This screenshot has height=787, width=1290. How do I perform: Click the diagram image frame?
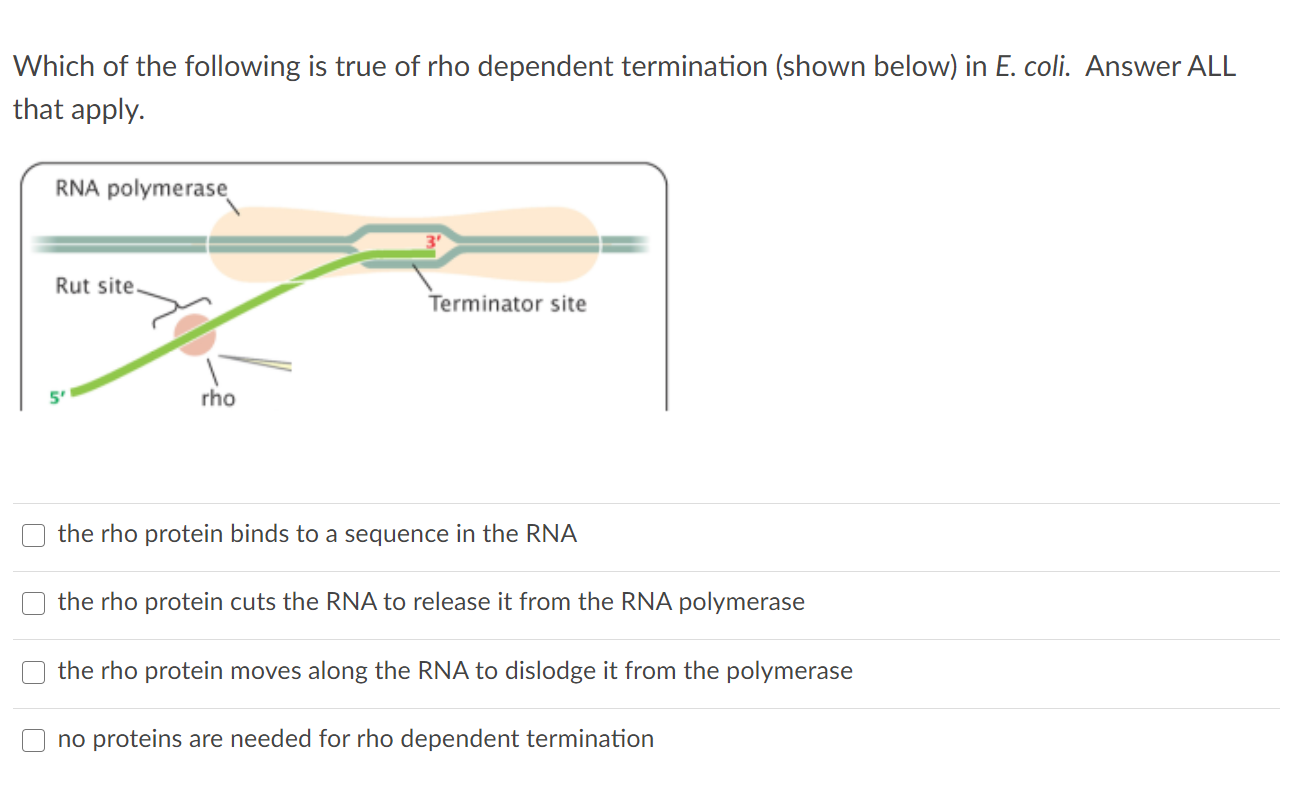point(345,285)
